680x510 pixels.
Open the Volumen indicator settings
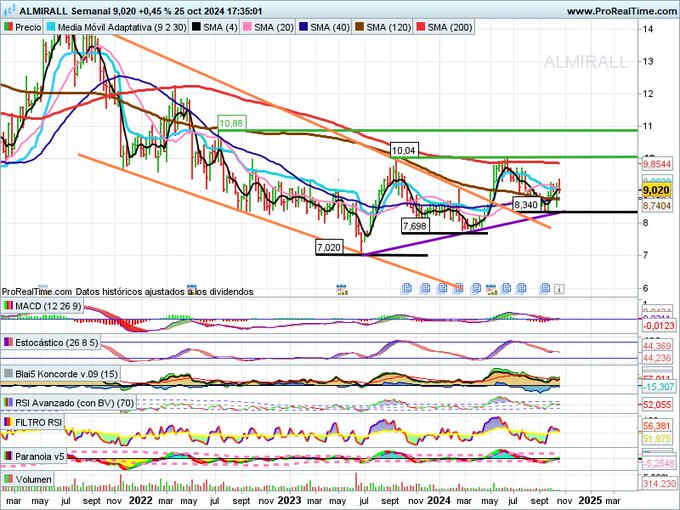pos(27,479)
